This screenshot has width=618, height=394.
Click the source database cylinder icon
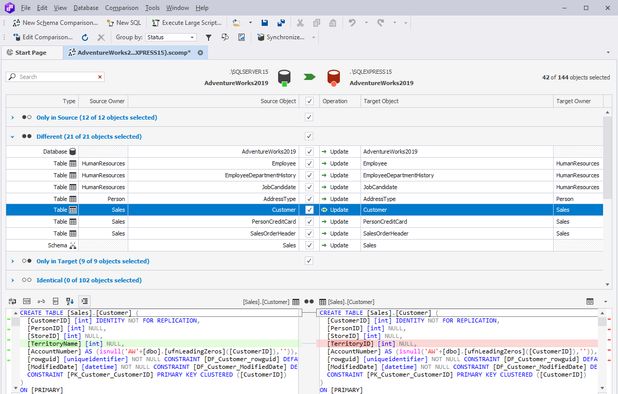pyautogui.click(x=284, y=77)
